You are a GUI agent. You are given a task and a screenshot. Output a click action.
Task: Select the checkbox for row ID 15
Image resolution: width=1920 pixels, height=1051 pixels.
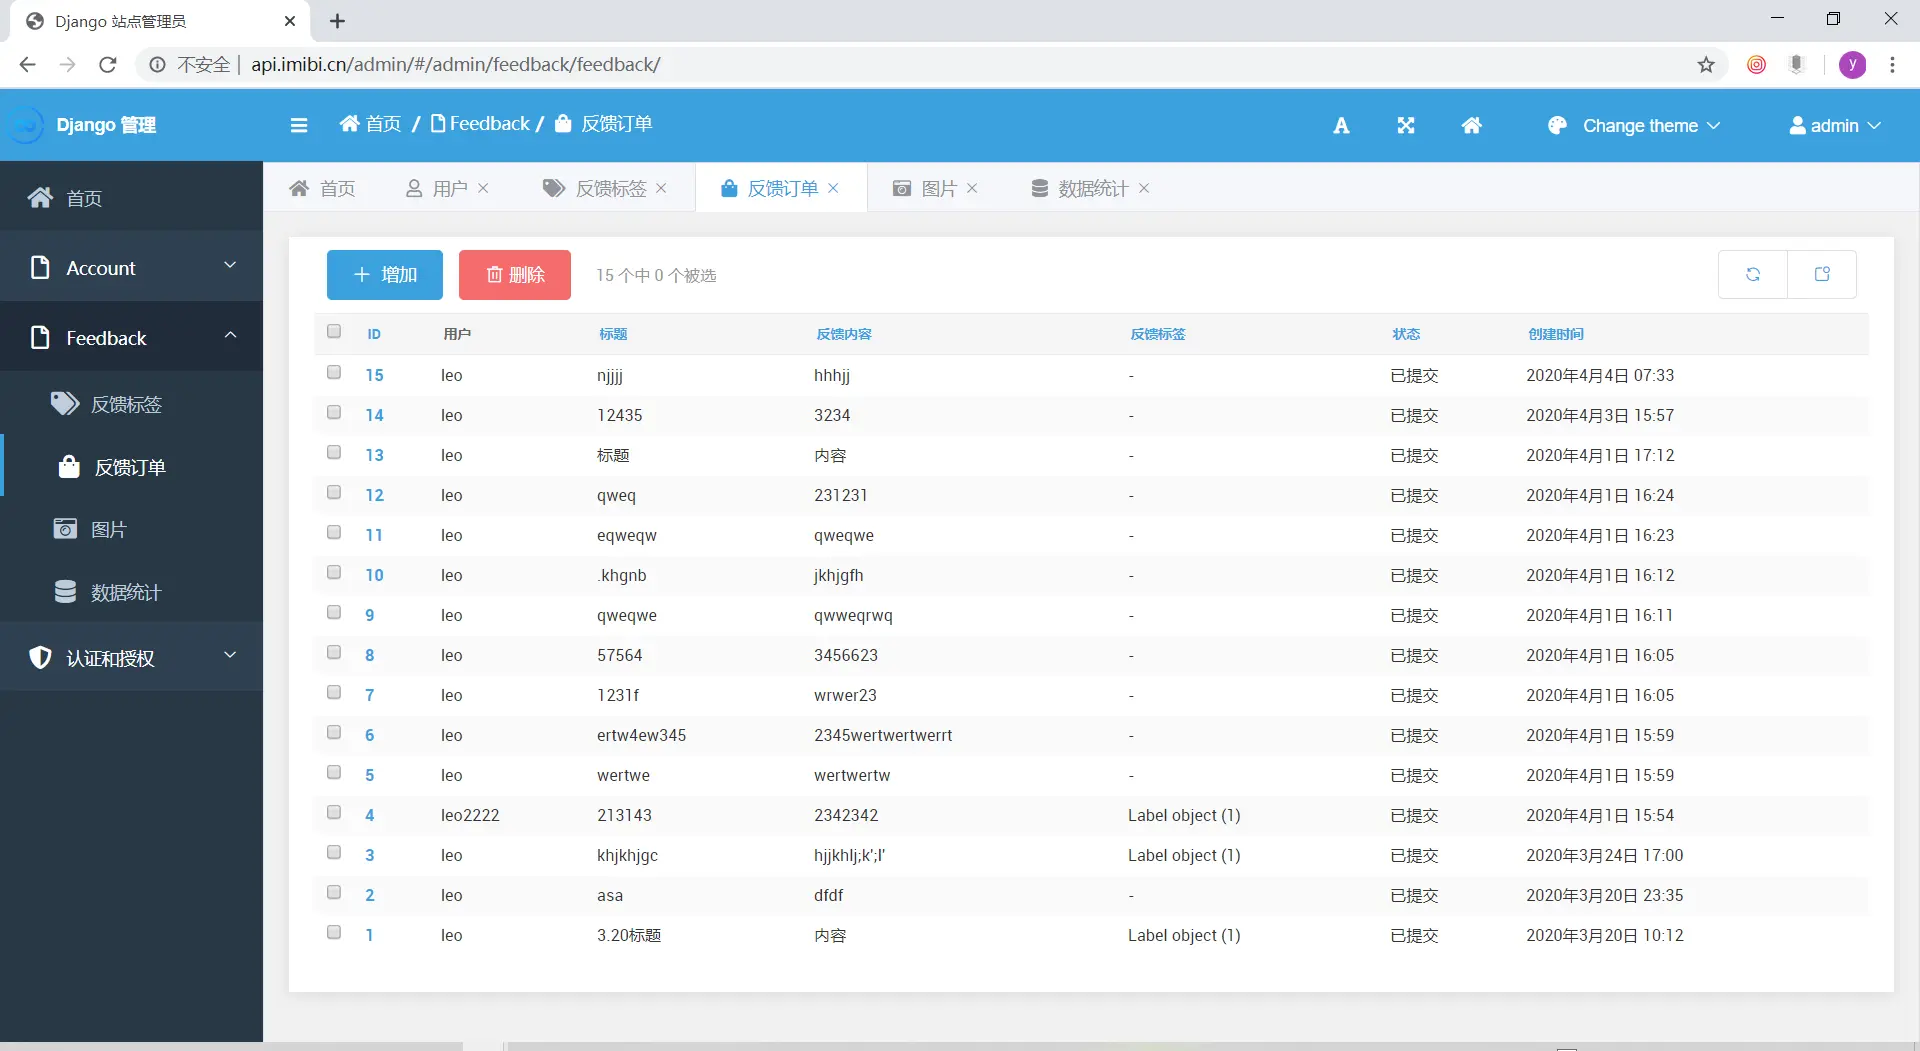[334, 373]
